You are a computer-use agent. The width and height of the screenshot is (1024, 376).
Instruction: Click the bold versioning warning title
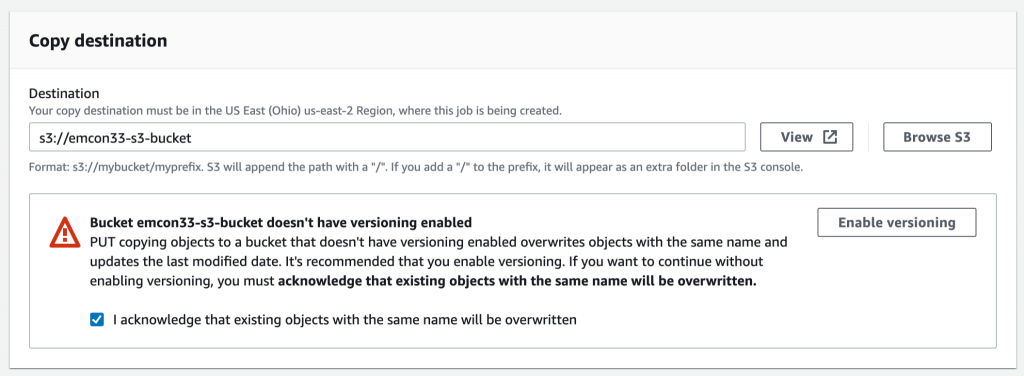click(281, 223)
